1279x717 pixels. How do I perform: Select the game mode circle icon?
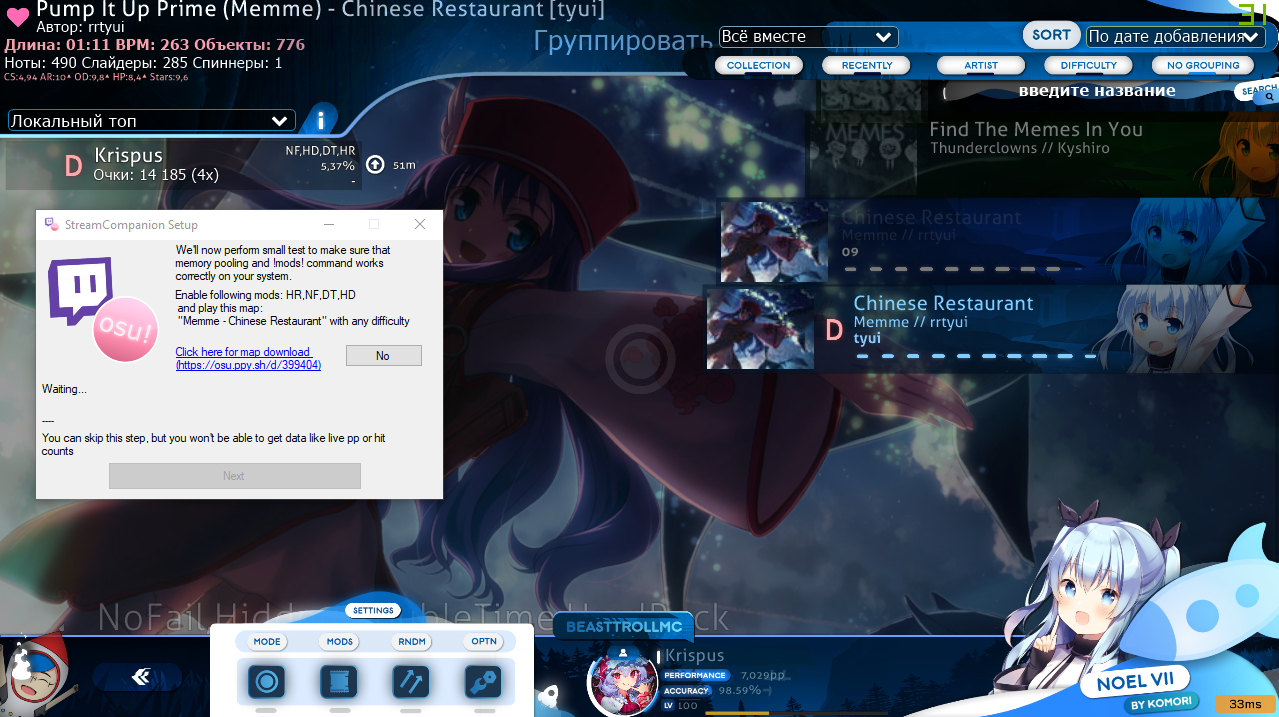(x=266, y=682)
